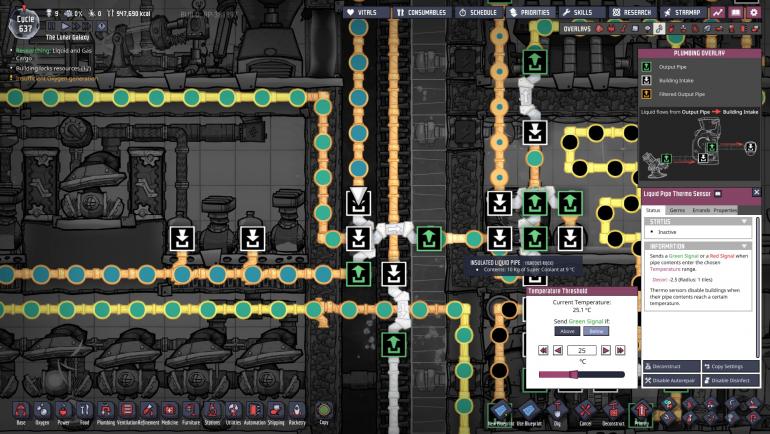Image resolution: width=770 pixels, height=434 pixels.
Task: Decrease temperature by small step
Action: coord(558,350)
